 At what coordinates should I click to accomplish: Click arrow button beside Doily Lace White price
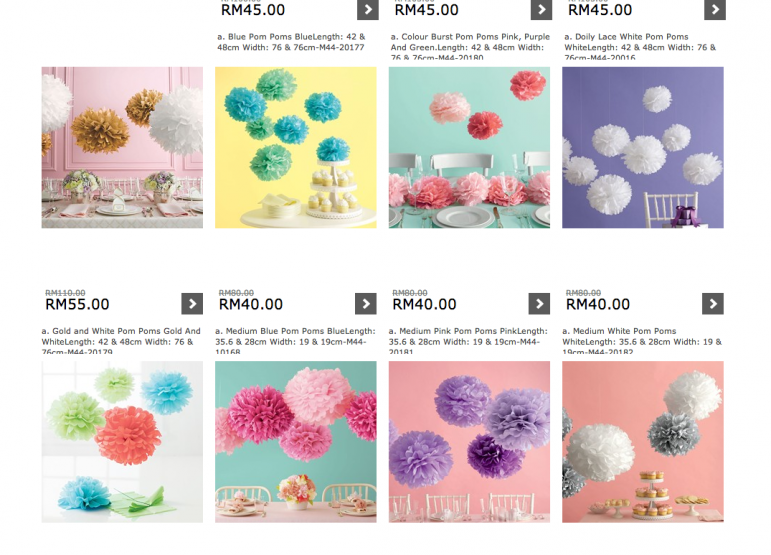[714, 9]
